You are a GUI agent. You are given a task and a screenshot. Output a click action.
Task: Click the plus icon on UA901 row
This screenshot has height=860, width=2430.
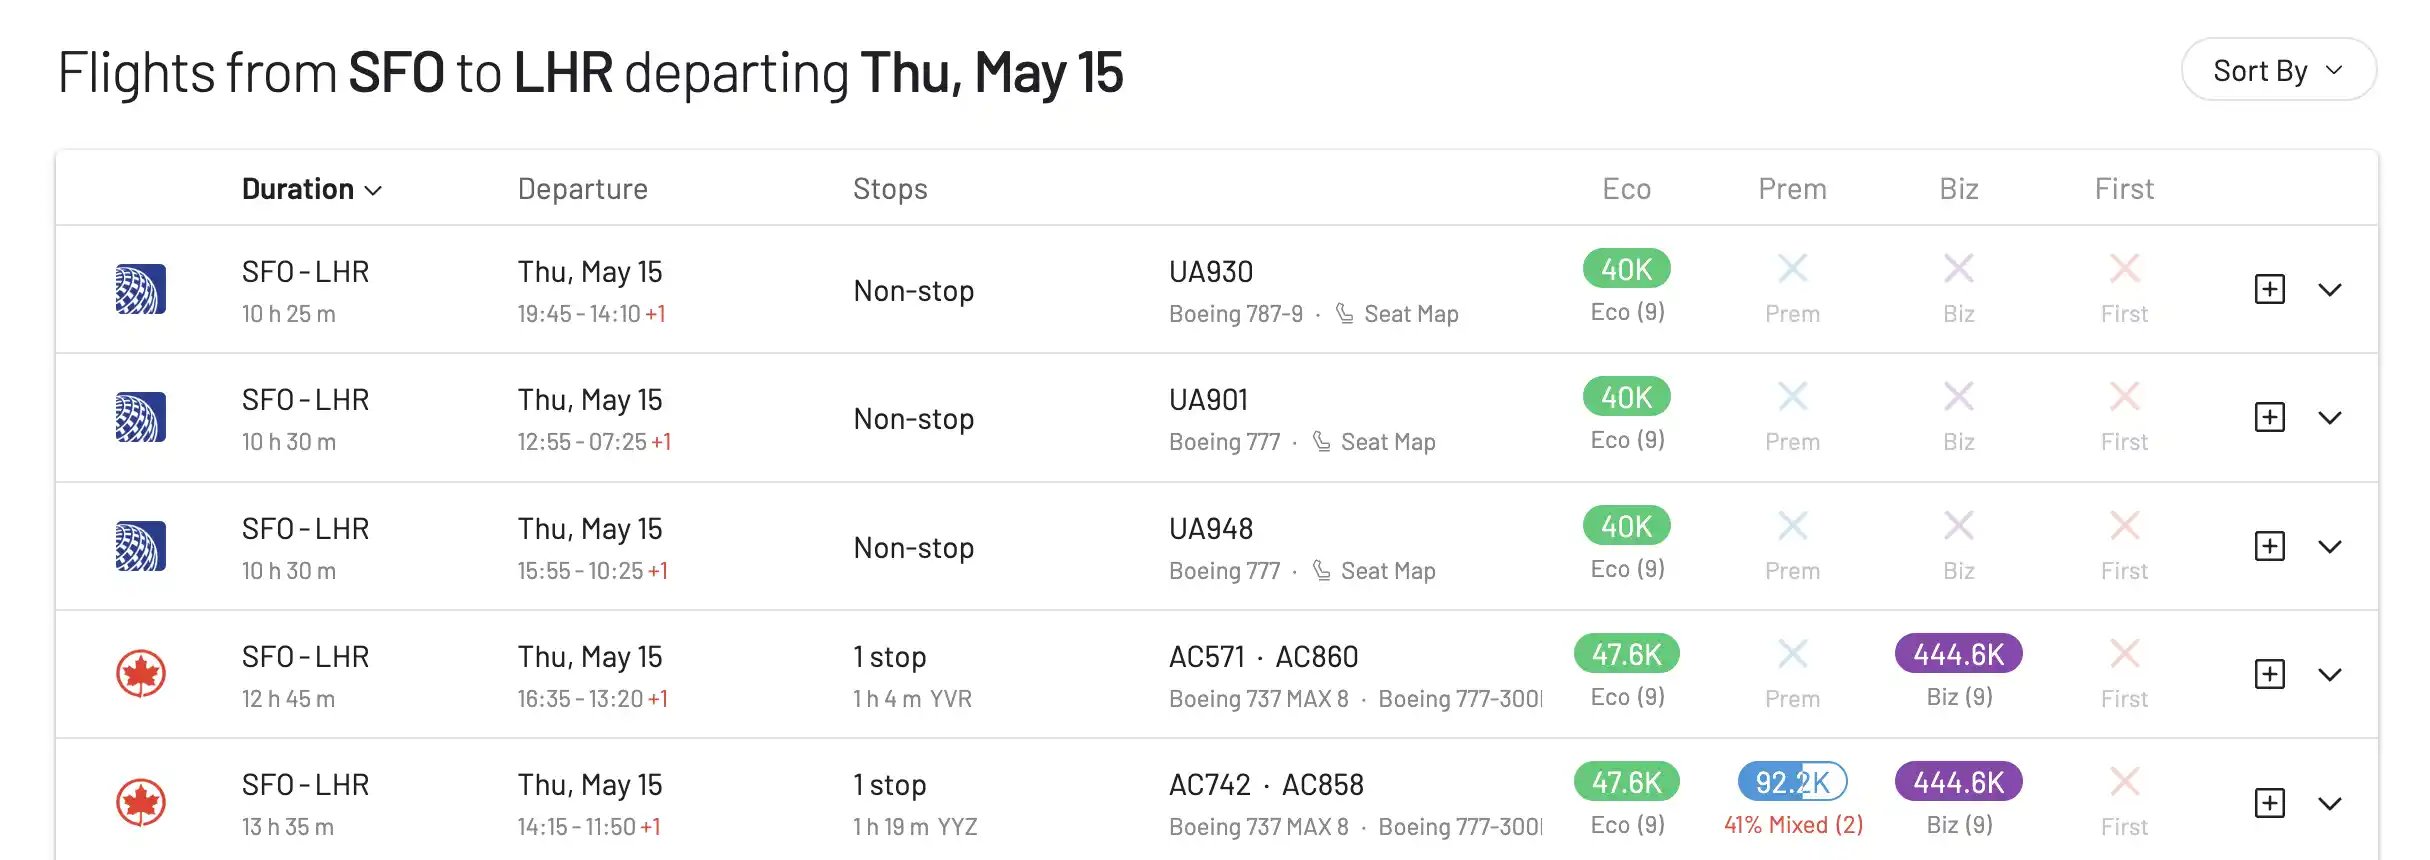(x=2269, y=417)
